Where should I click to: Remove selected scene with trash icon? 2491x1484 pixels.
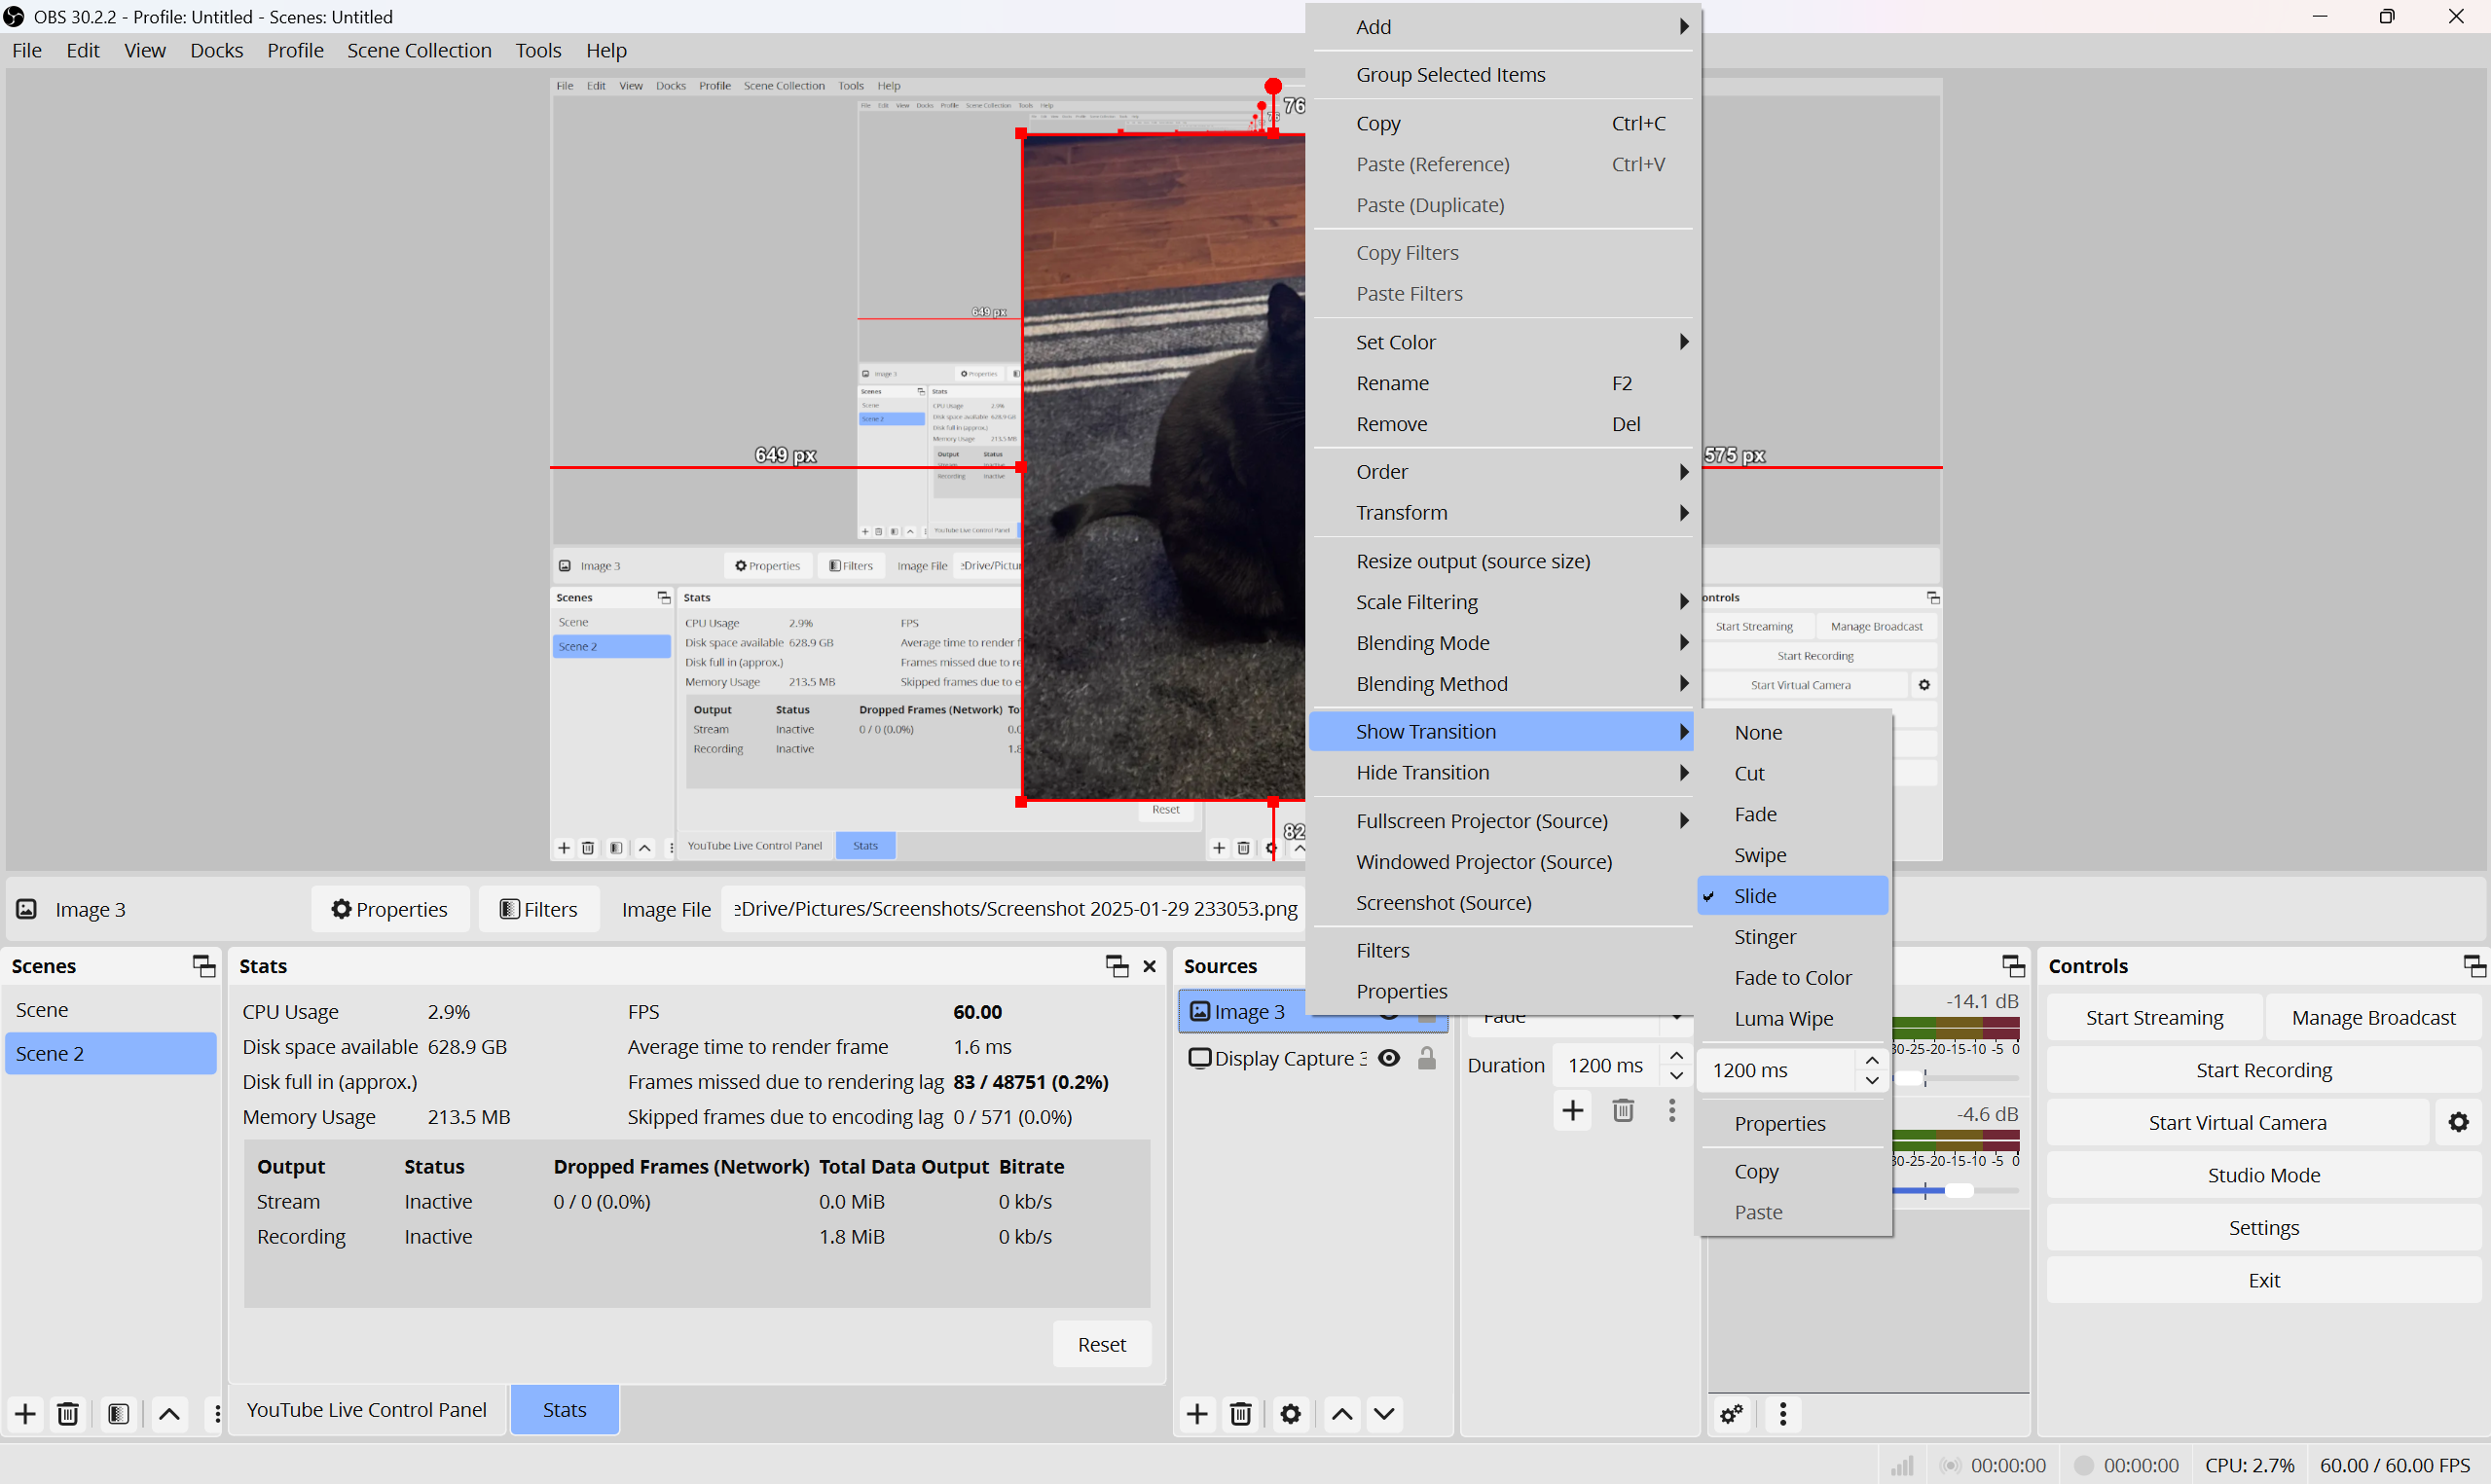(68, 1413)
